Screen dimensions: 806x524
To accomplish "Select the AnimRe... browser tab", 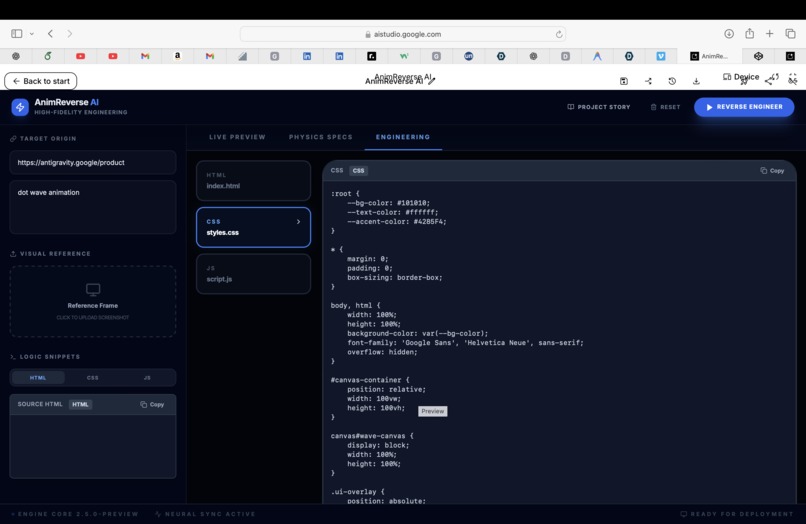I will pos(709,56).
